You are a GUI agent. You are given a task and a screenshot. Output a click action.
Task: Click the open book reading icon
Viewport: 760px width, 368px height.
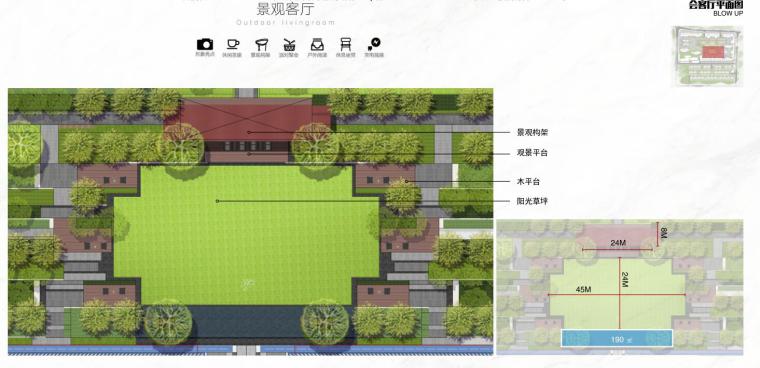click(317, 45)
